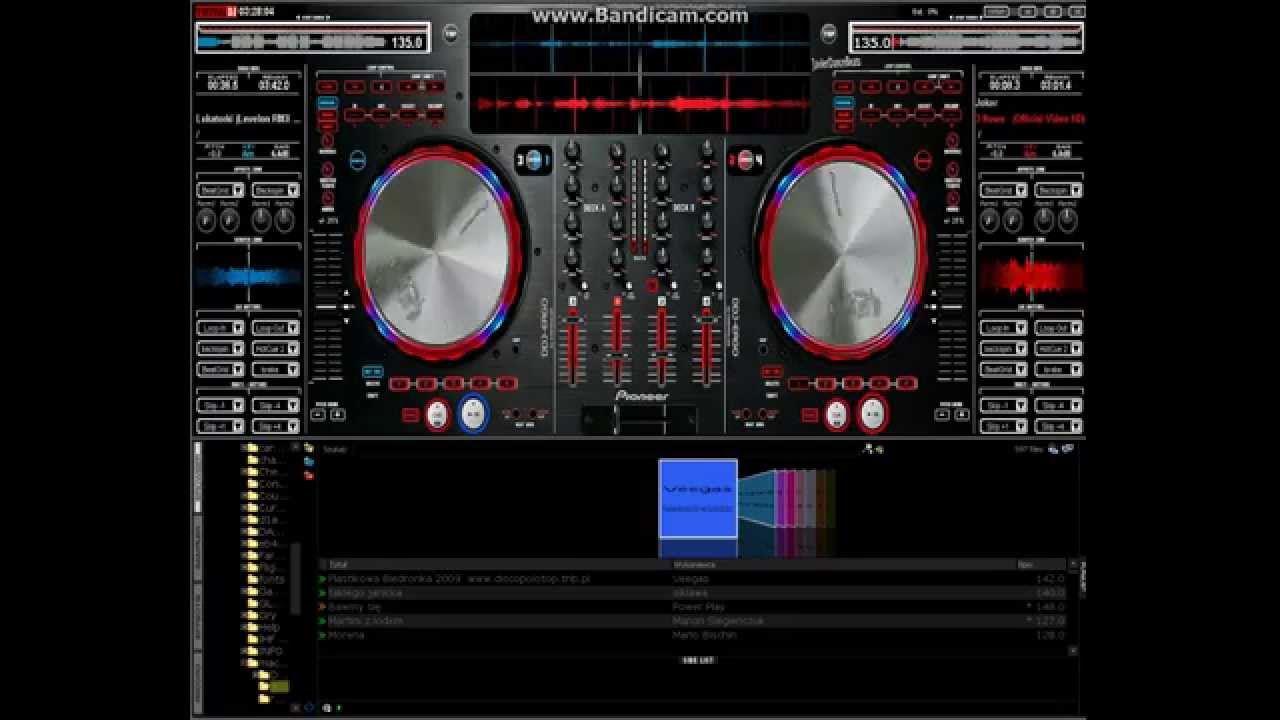Sort tracks by the Tytuł column header

494,565
